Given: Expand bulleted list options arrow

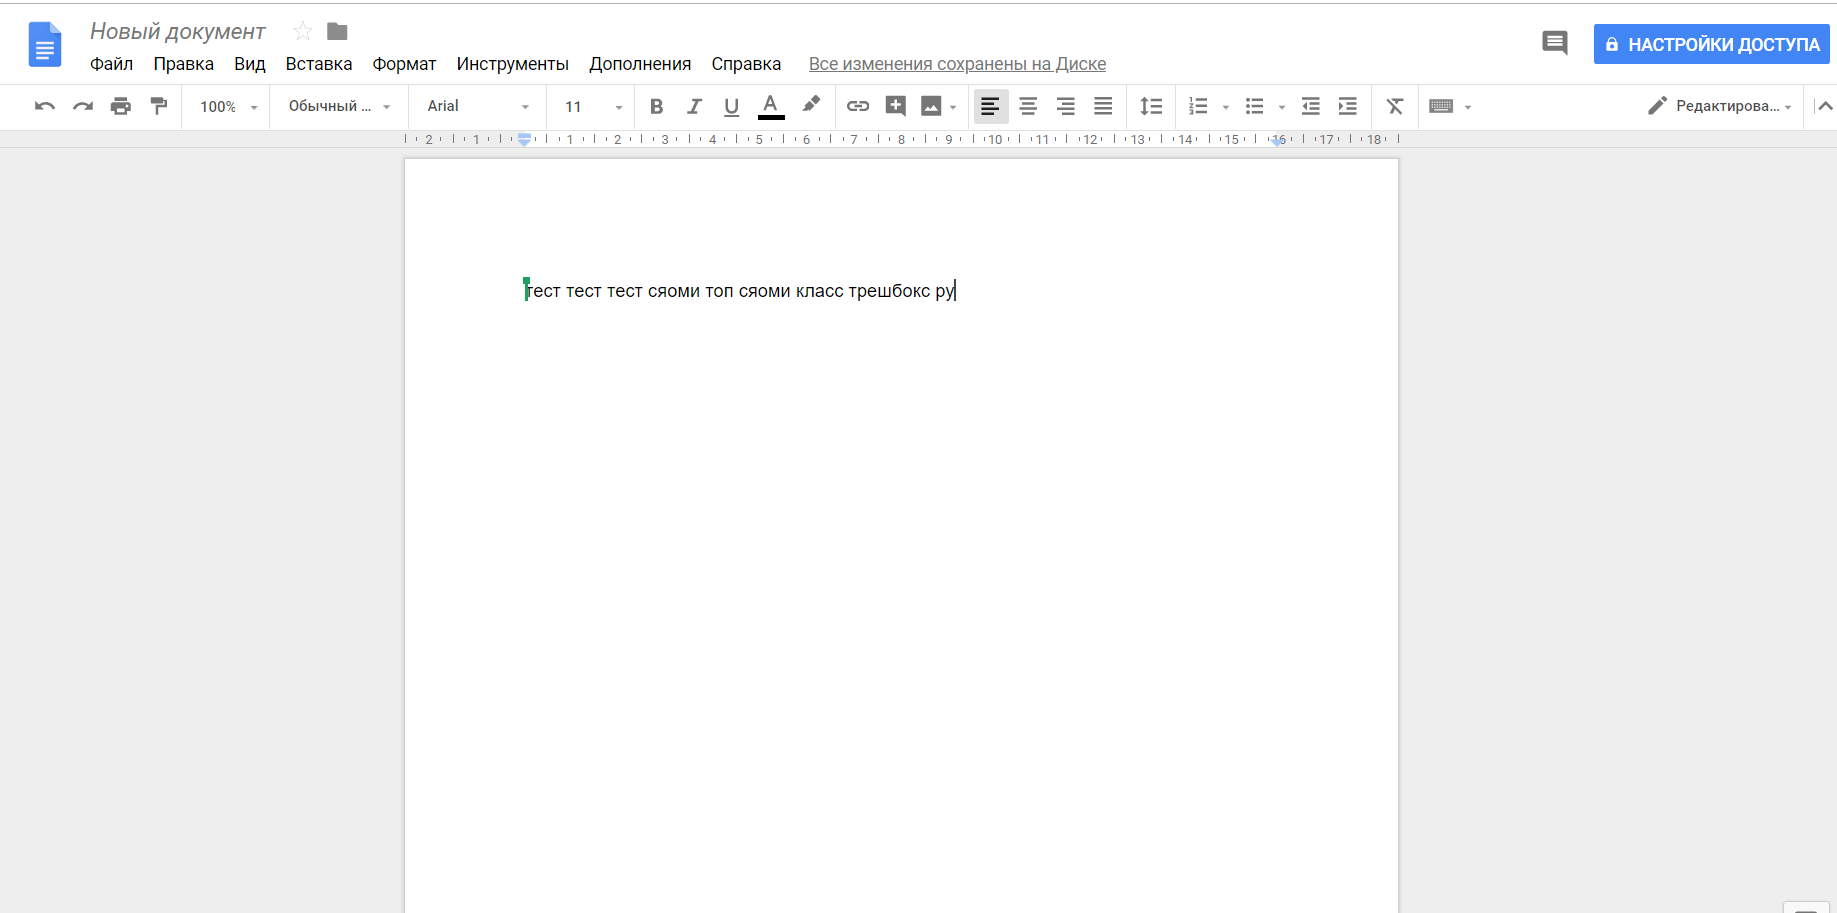Looking at the screenshot, I should point(1281,107).
